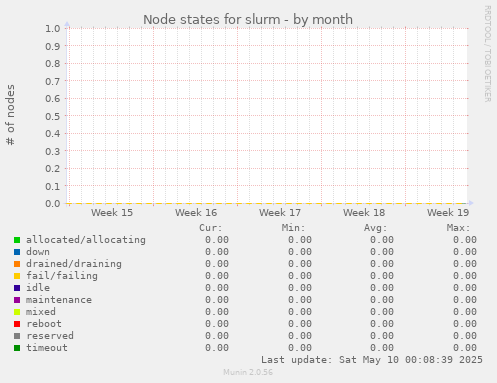Image resolution: width=497 pixels, height=383 pixels.
Task: Click the 'idle' legend label
Action: pos(38,288)
